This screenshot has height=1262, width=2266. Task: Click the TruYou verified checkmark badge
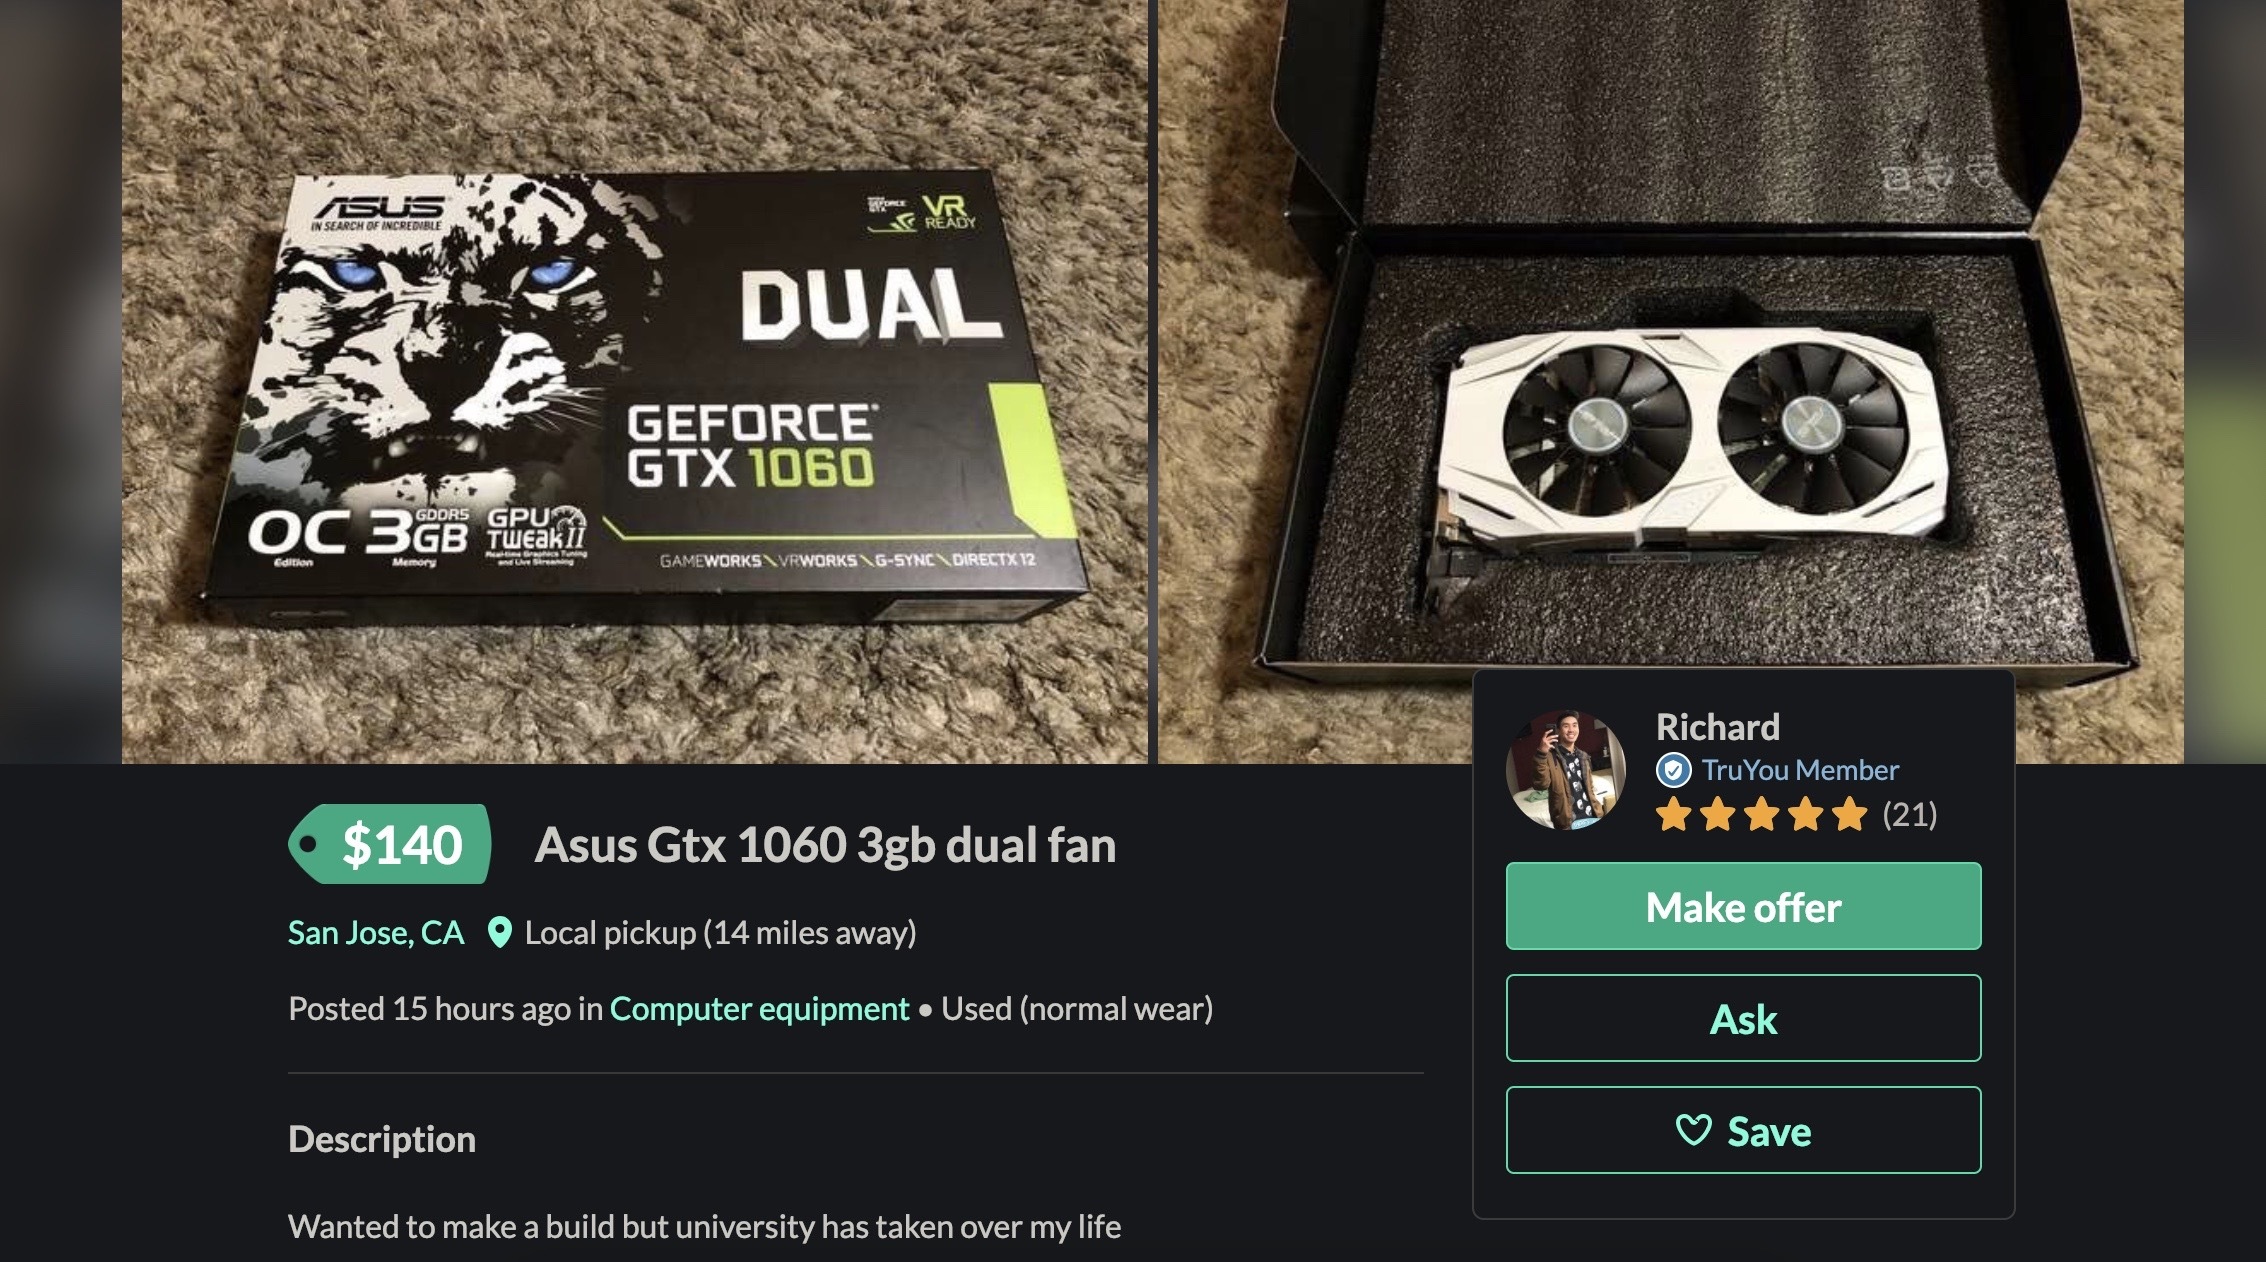1673,770
